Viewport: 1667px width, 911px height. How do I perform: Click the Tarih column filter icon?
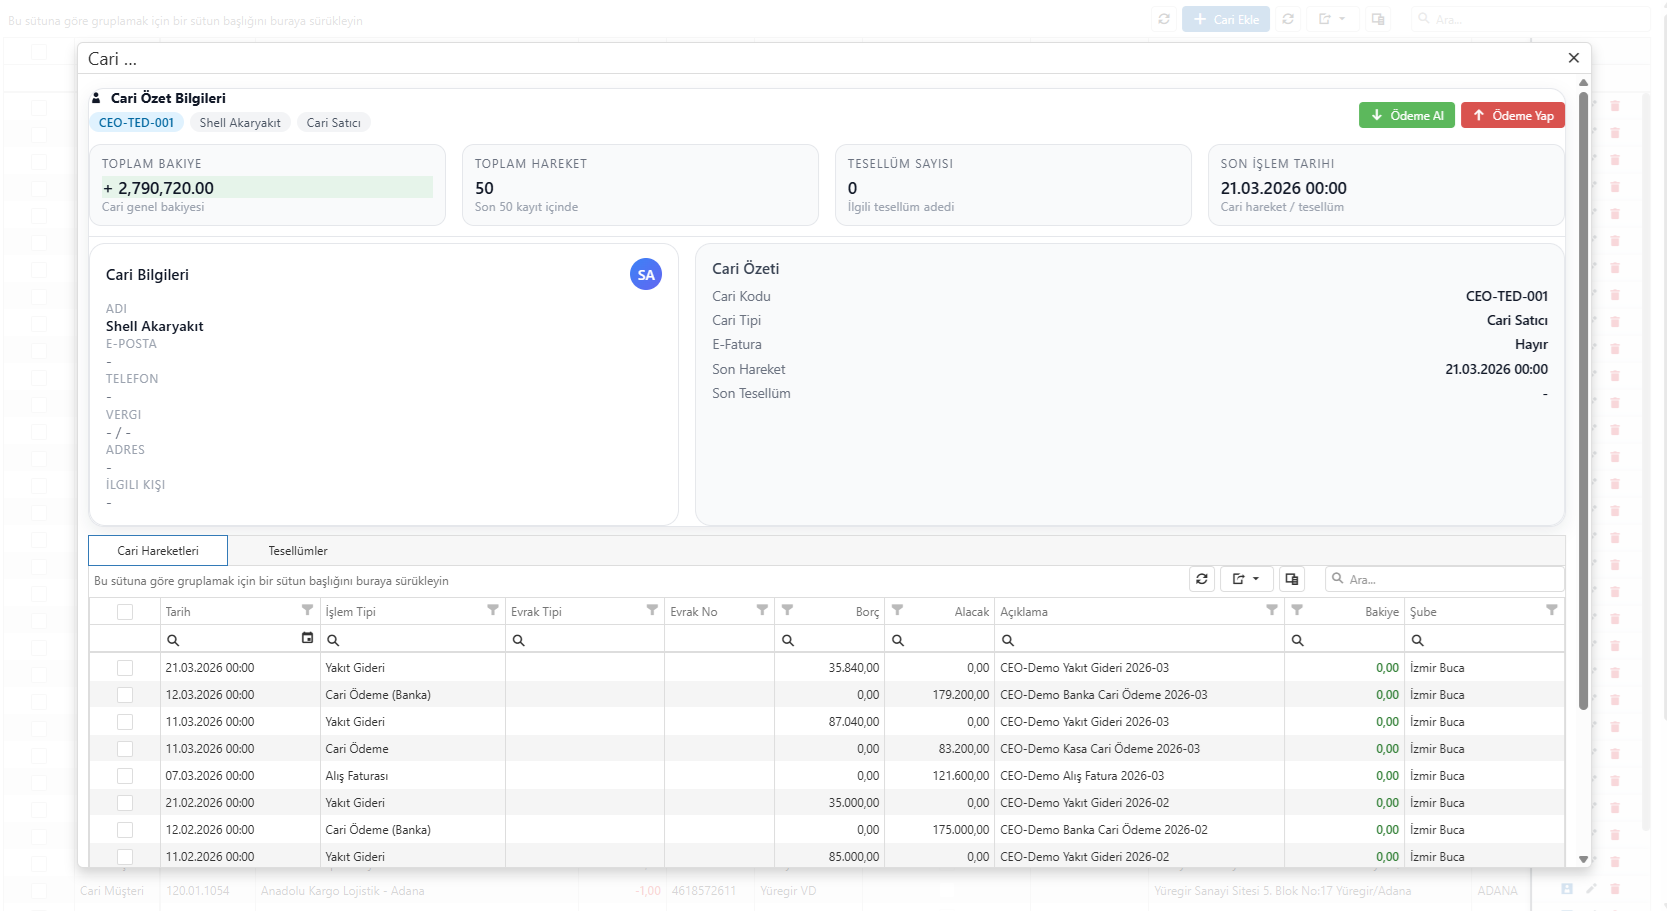[x=307, y=610]
